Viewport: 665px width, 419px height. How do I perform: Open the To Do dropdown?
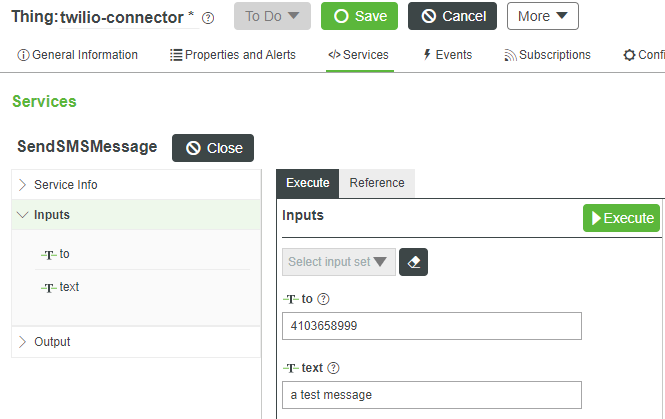click(x=272, y=16)
